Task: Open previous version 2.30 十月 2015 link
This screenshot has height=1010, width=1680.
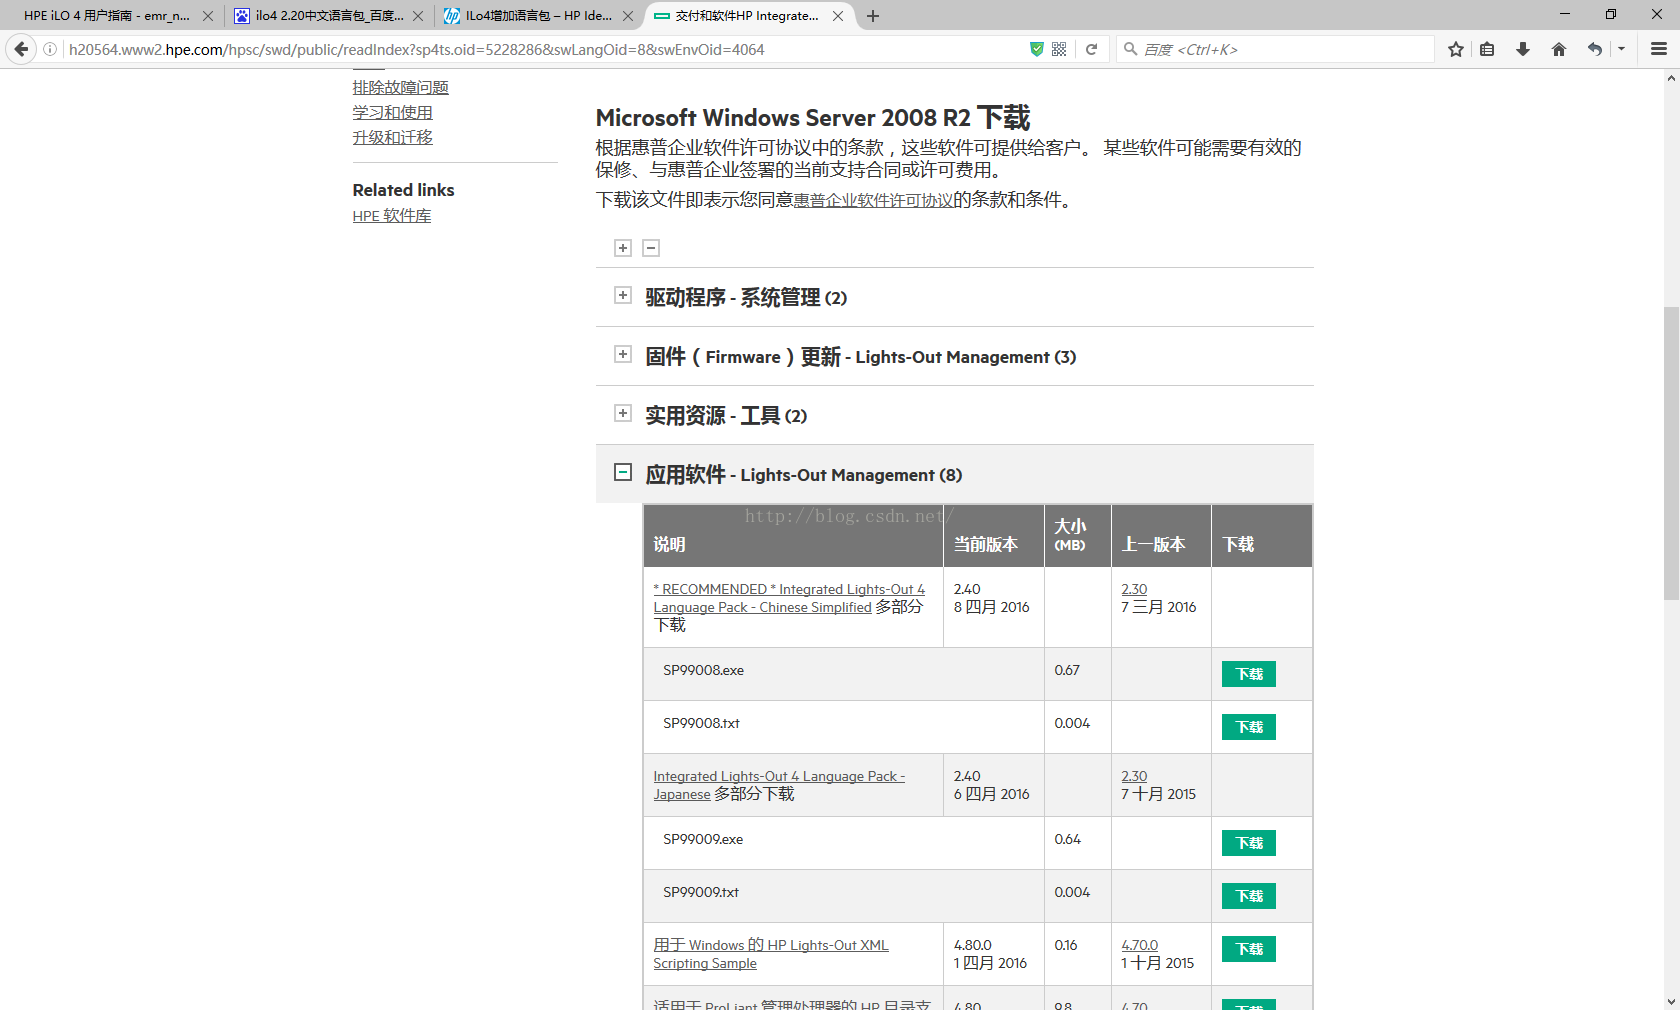Action: pyautogui.click(x=1134, y=776)
